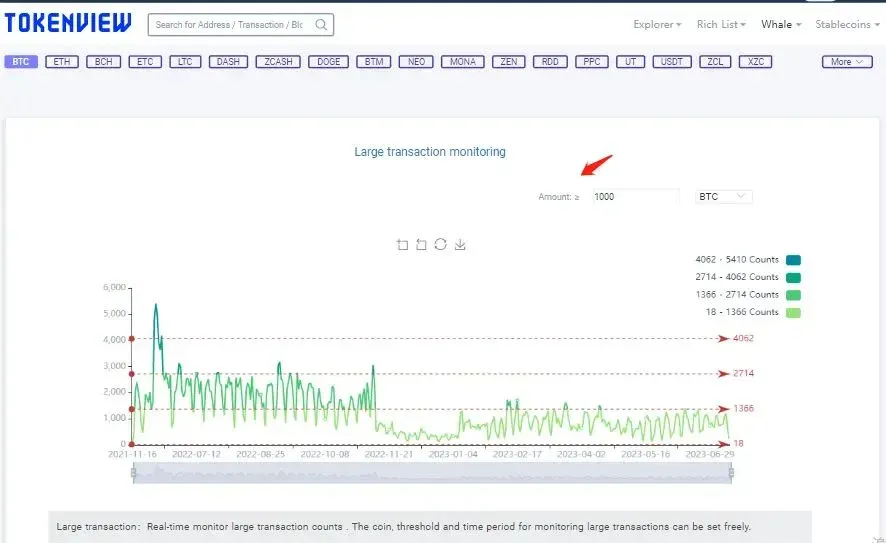886x543 pixels.
Task: Click the y-axis label 6,000
Action: coord(114,288)
